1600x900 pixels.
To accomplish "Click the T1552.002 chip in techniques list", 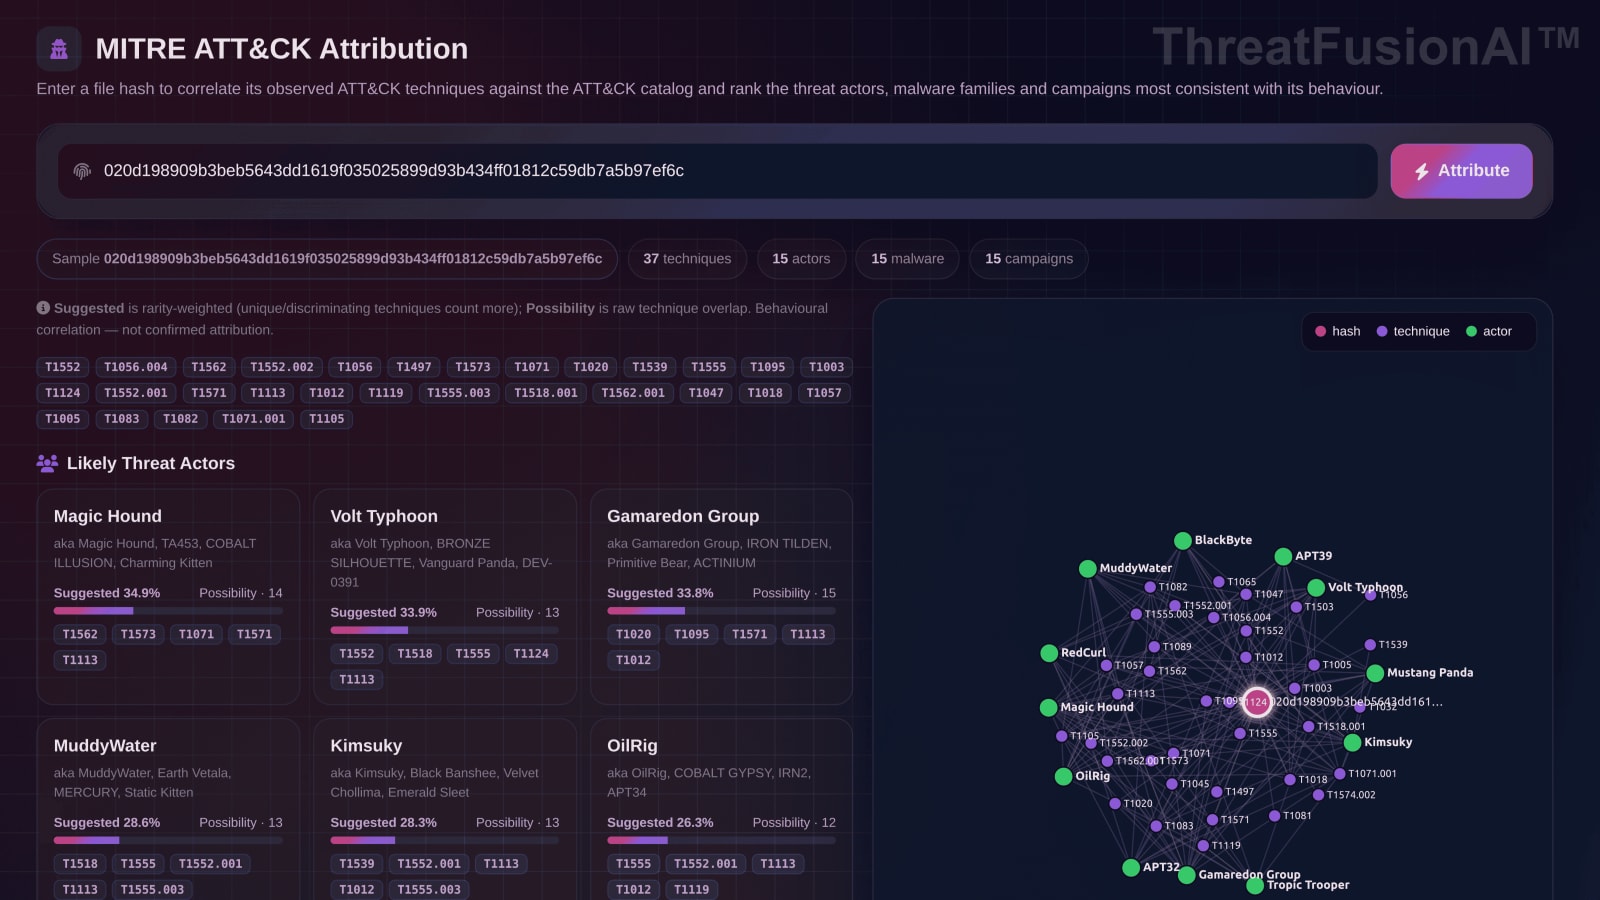I will pyautogui.click(x=282, y=367).
